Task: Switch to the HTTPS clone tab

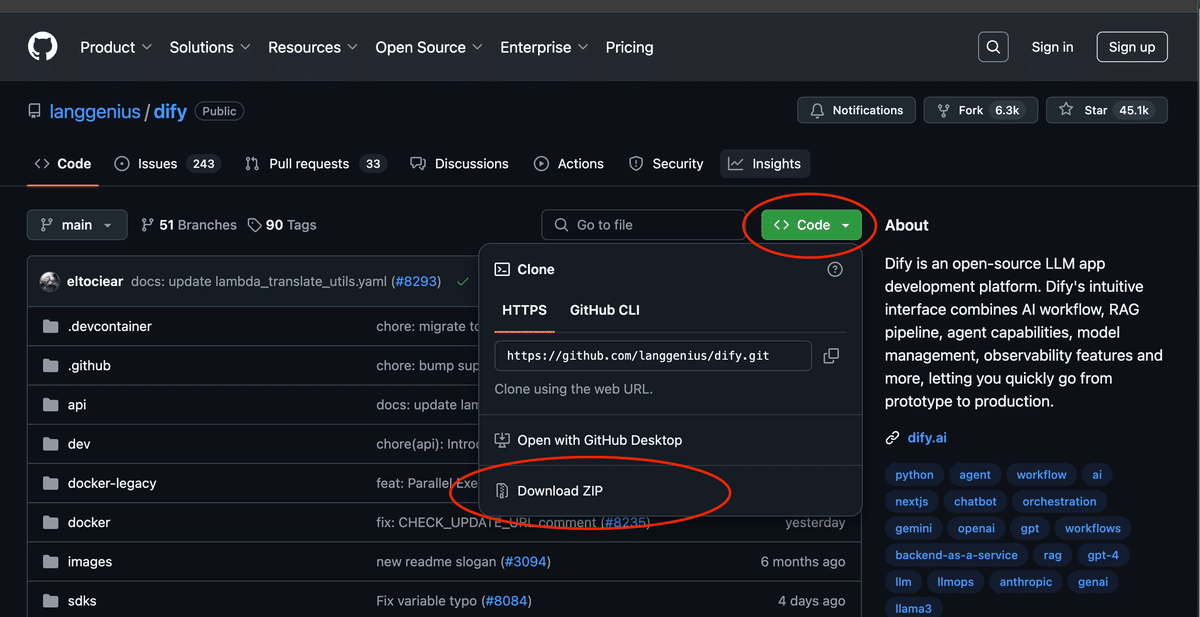Action: click(524, 310)
